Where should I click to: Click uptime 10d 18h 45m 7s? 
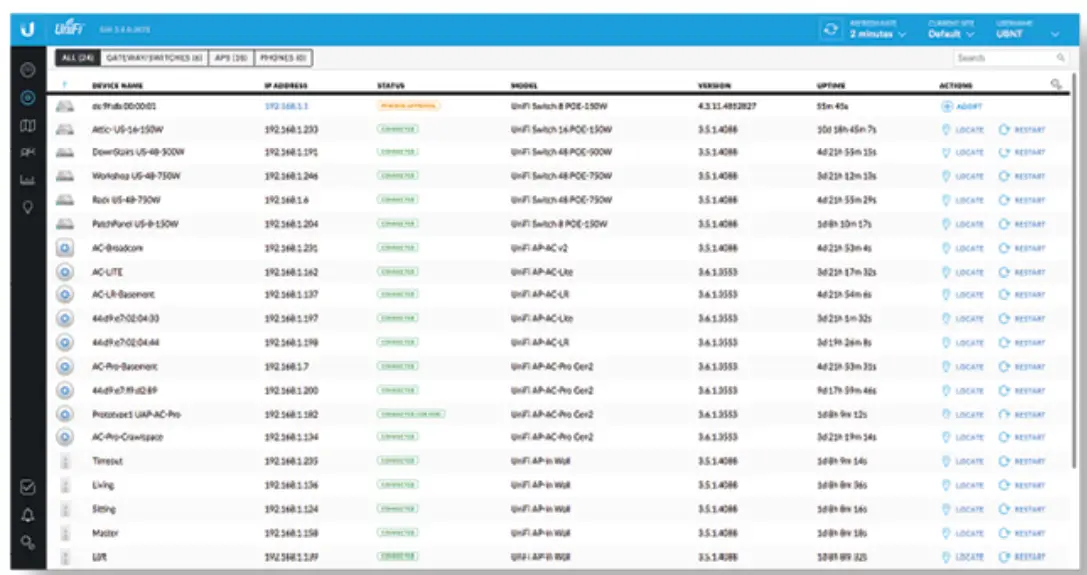coord(846,130)
